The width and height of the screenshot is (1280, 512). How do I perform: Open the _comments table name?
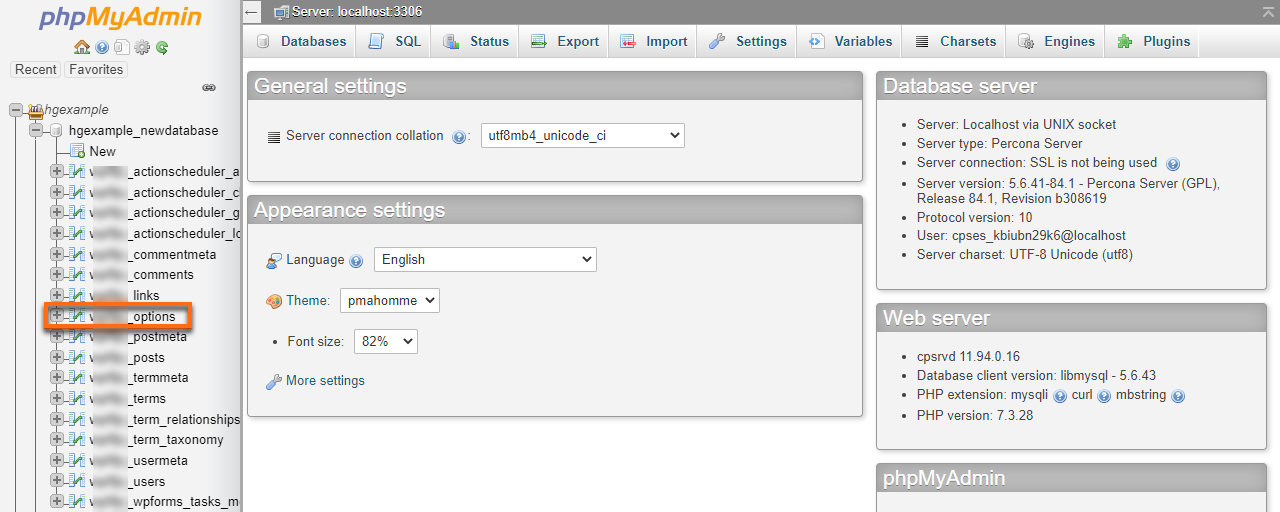click(x=142, y=275)
